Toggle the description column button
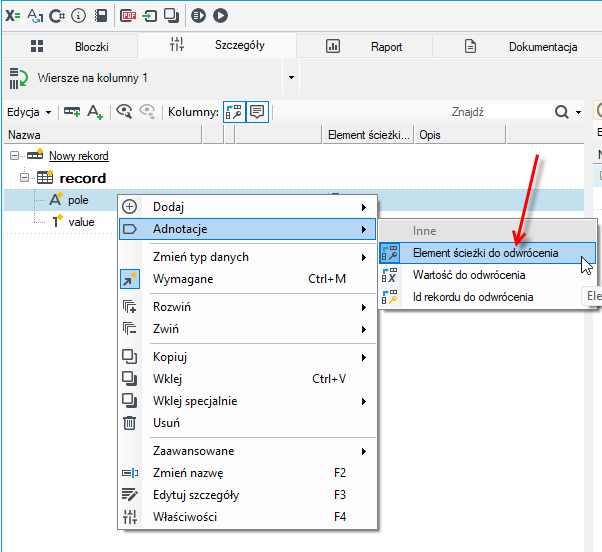Screen dimensions: 602x552 coord(257,112)
